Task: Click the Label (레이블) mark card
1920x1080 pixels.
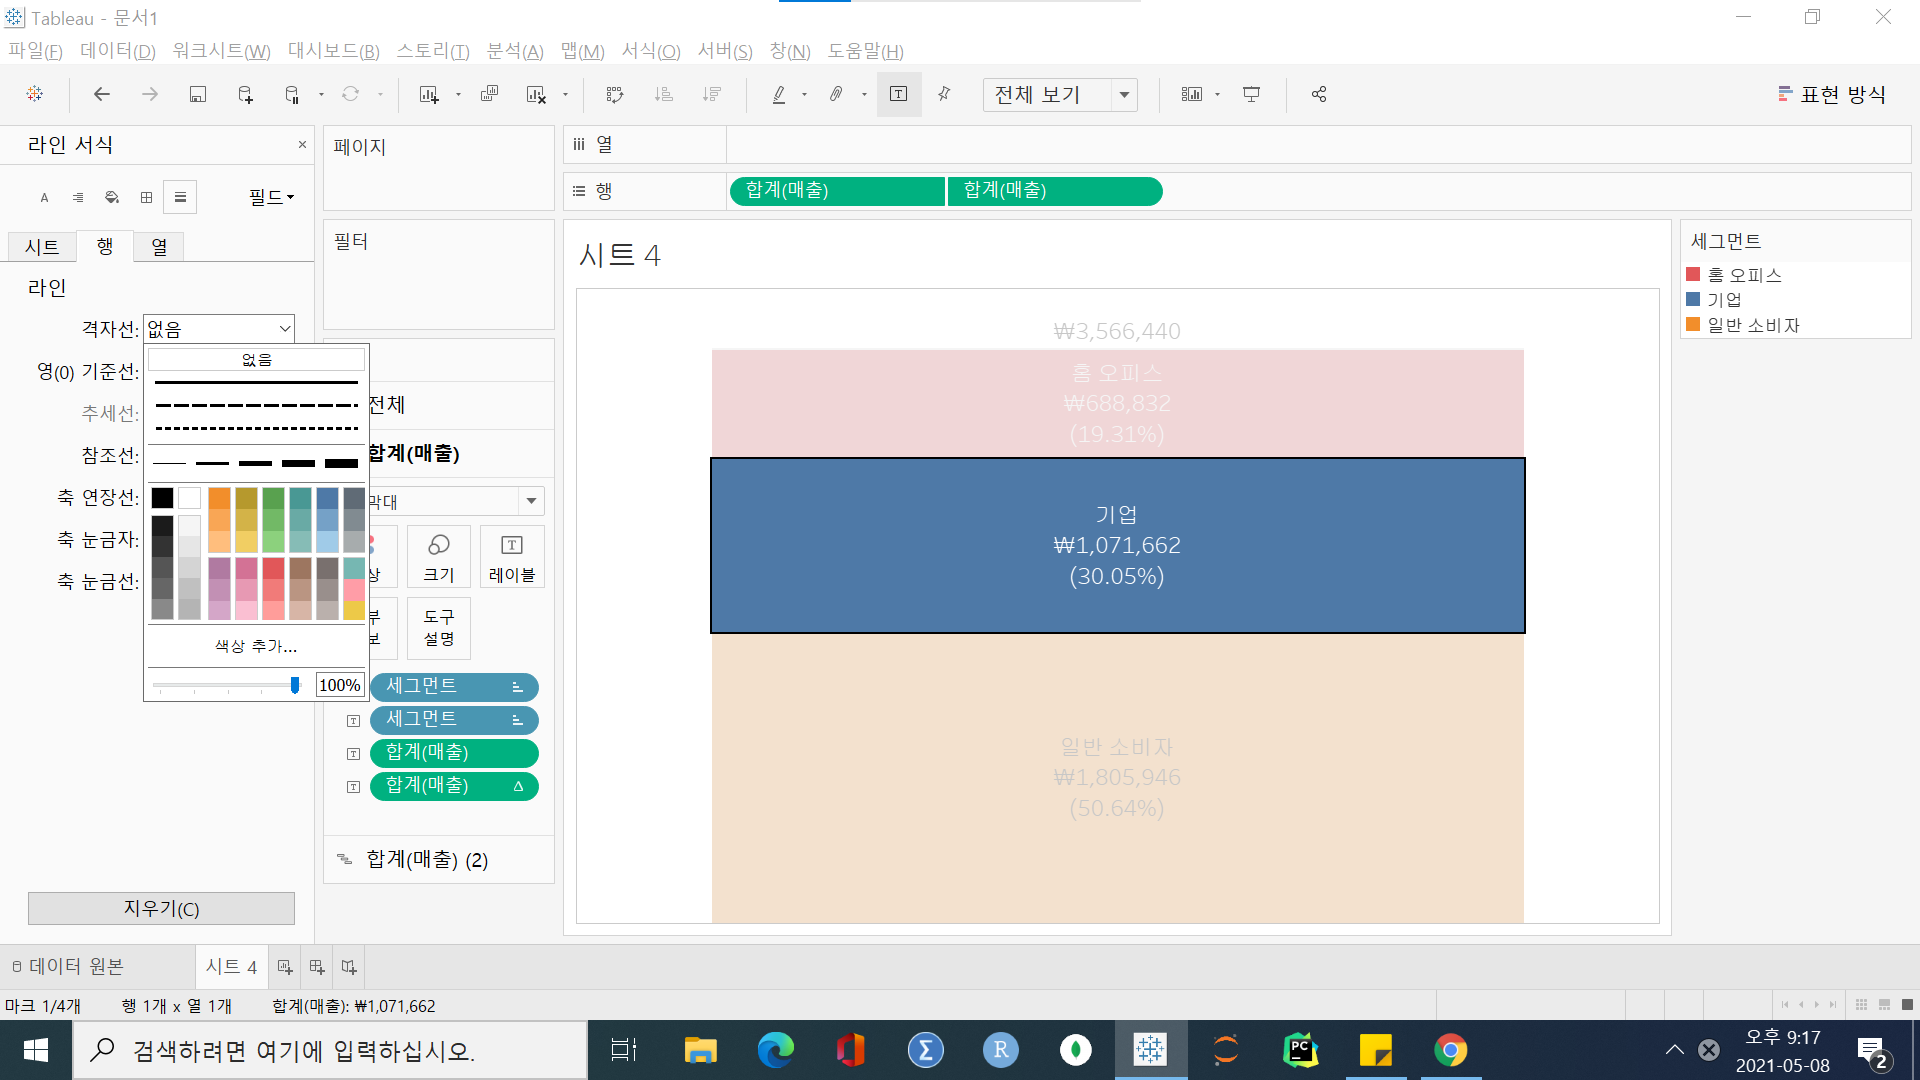Action: pos(512,557)
